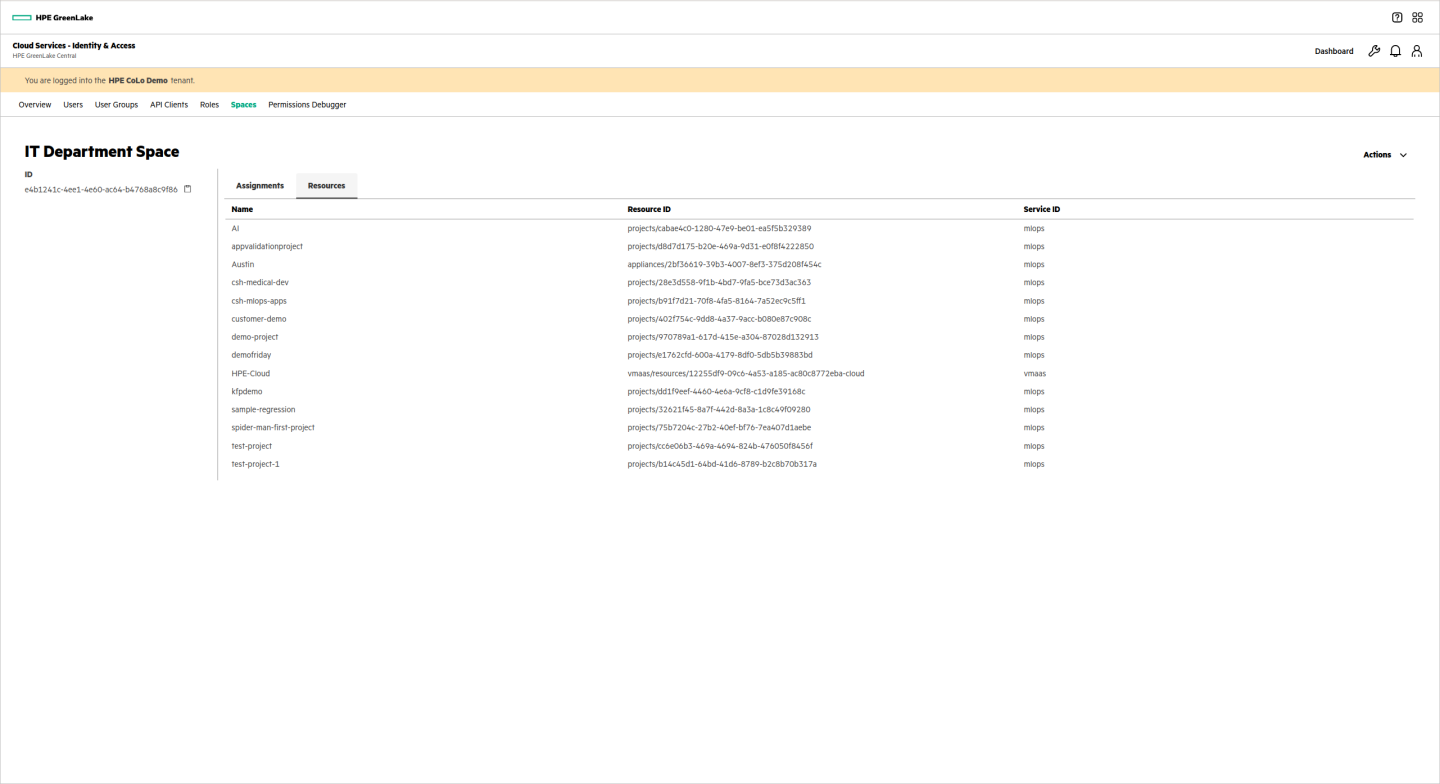Click the mlops service ID for Austin
Image resolution: width=1440 pixels, height=784 pixels.
click(x=1034, y=265)
